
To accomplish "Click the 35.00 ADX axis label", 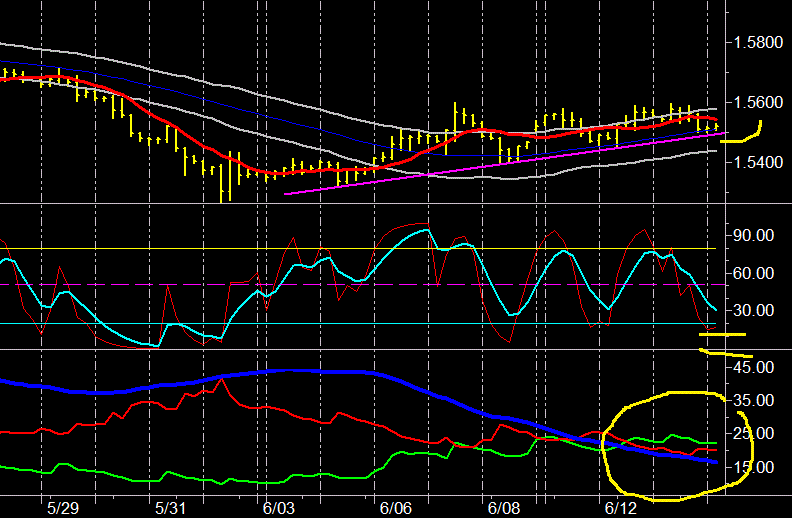I will coord(754,400).
